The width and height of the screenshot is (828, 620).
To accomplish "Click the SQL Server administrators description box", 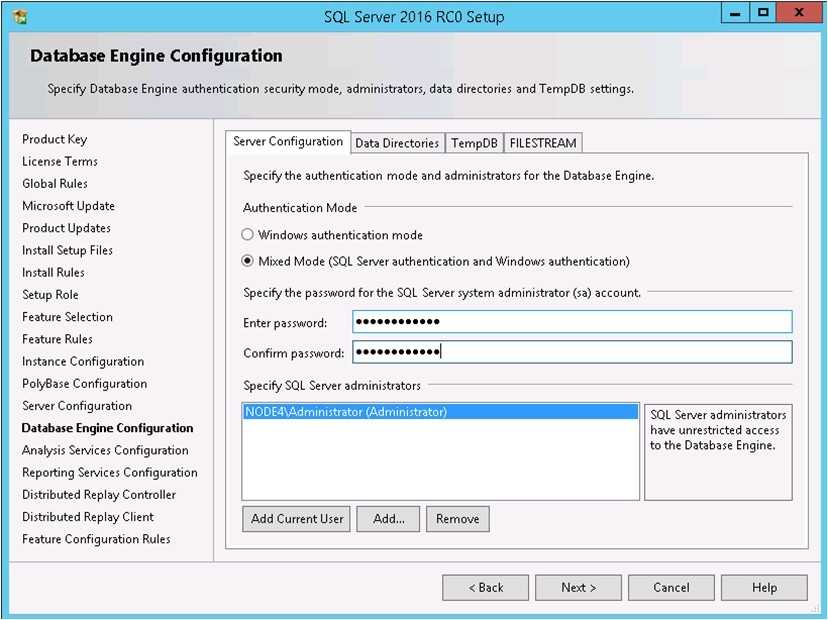I will click(x=718, y=452).
